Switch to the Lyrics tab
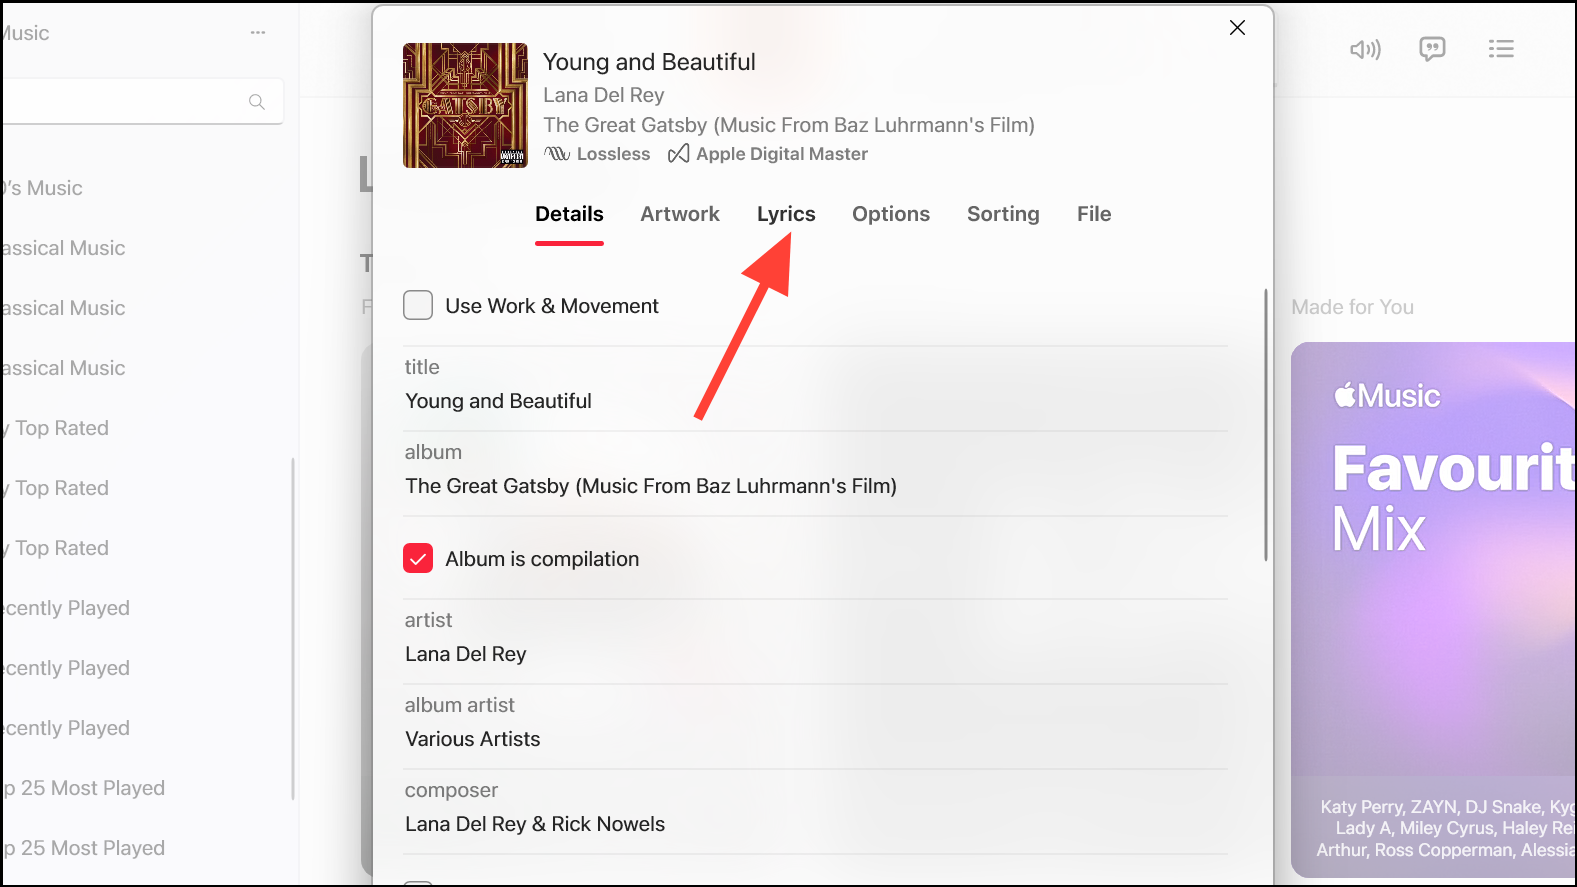The image size is (1577, 887). (x=786, y=214)
